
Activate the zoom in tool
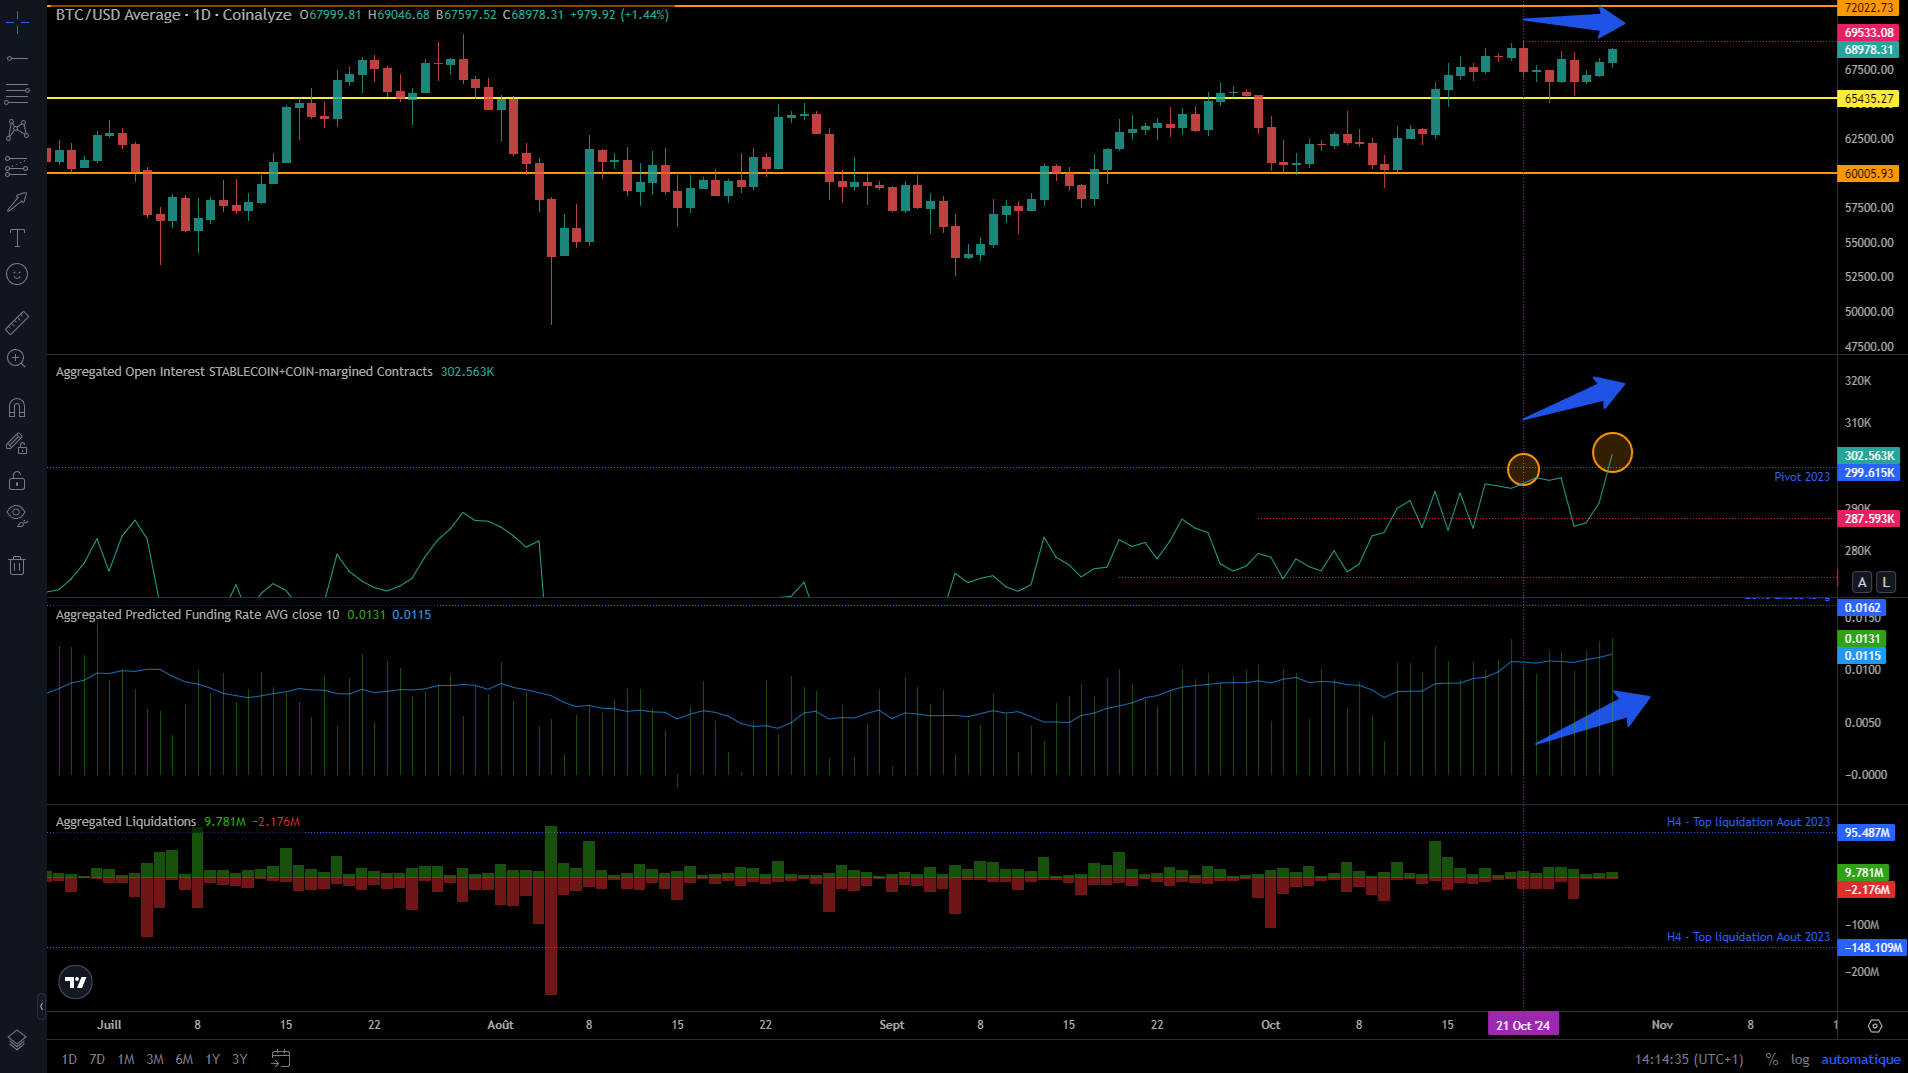(17, 359)
